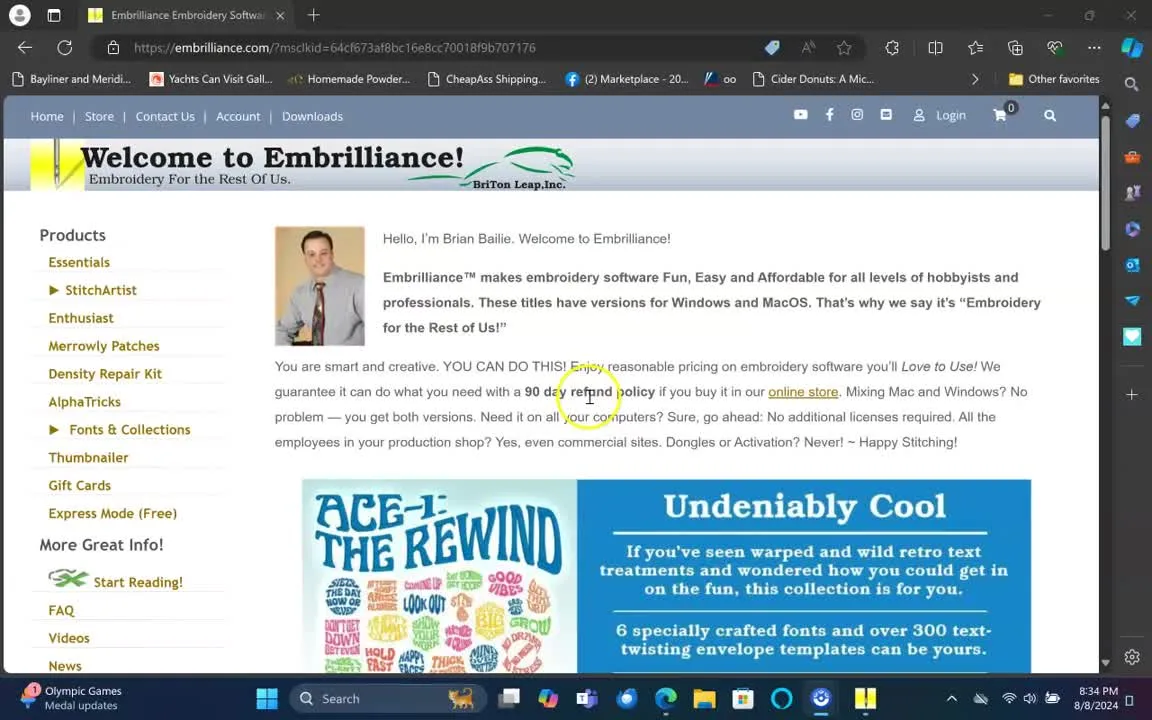Open Microsoft Teams taskbar icon
Image resolution: width=1152 pixels, height=720 pixels.
click(587, 699)
